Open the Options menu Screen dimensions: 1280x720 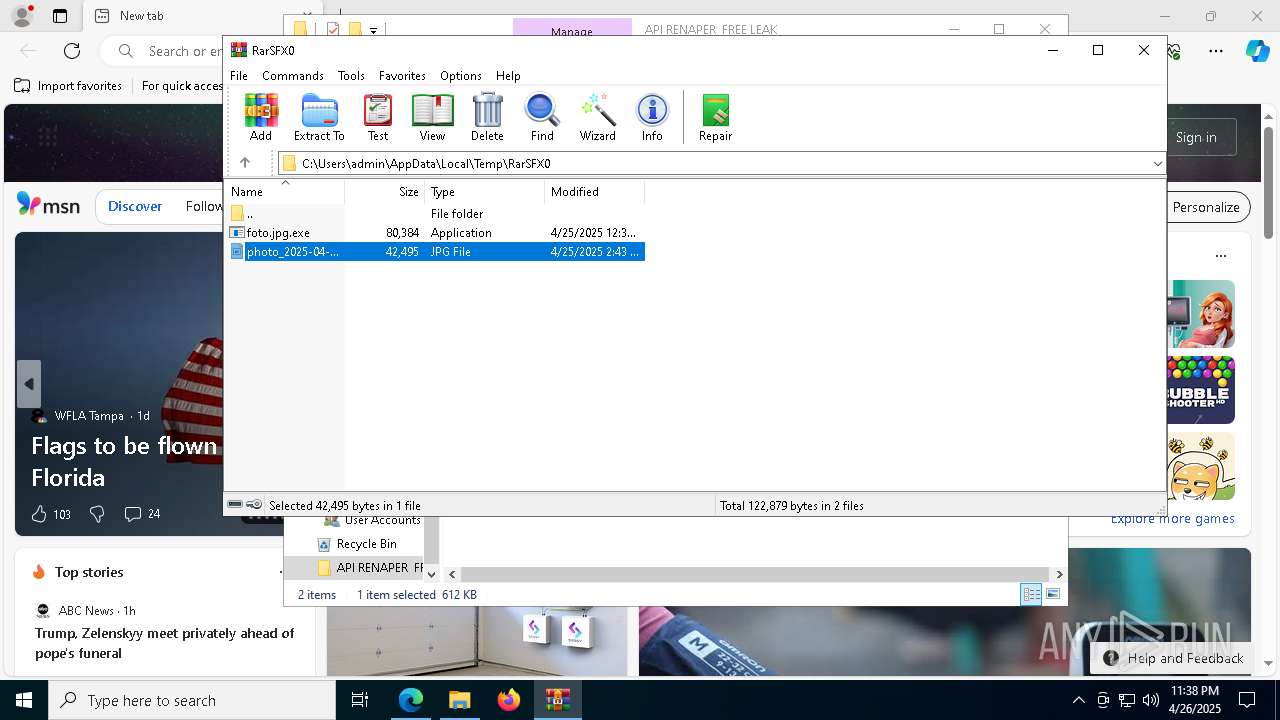[x=461, y=75]
